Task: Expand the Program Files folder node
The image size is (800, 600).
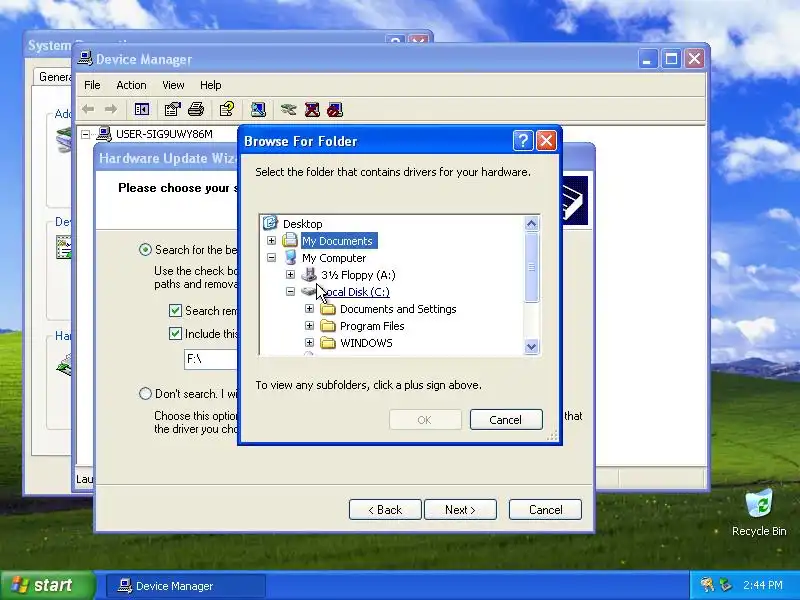Action: [309, 326]
